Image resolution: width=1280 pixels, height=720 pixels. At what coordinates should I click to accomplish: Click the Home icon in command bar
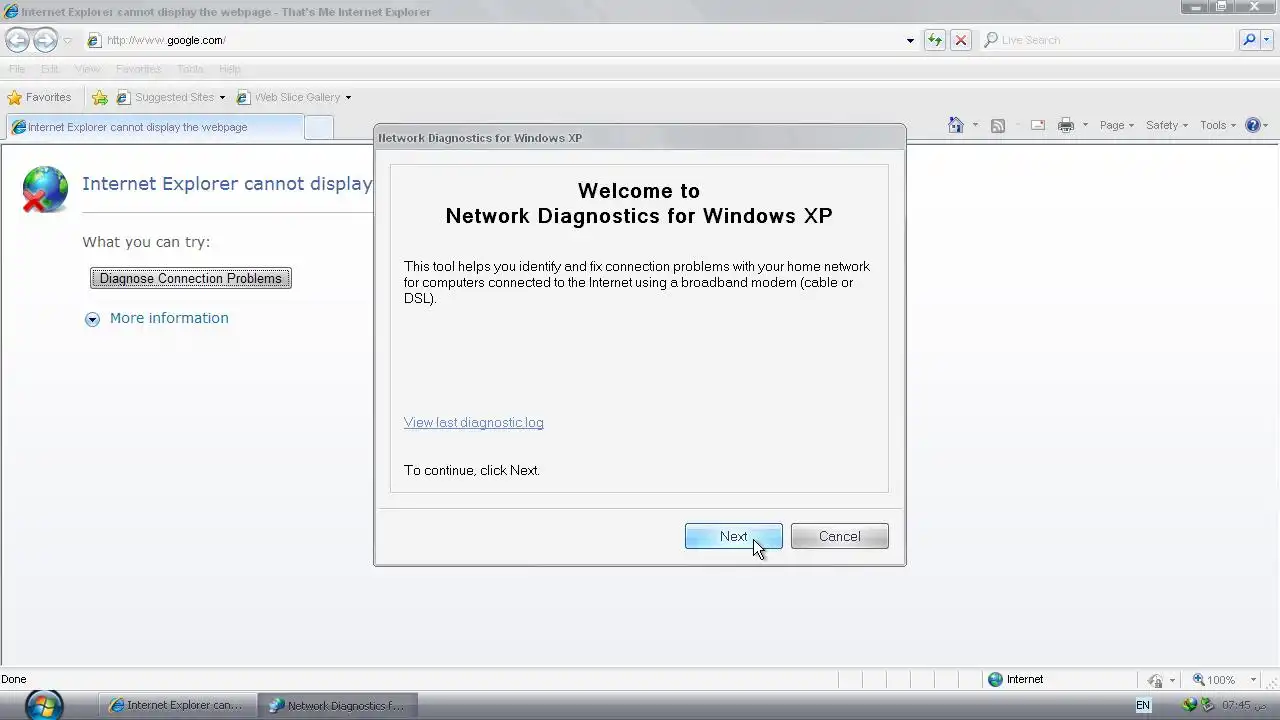pyautogui.click(x=956, y=125)
